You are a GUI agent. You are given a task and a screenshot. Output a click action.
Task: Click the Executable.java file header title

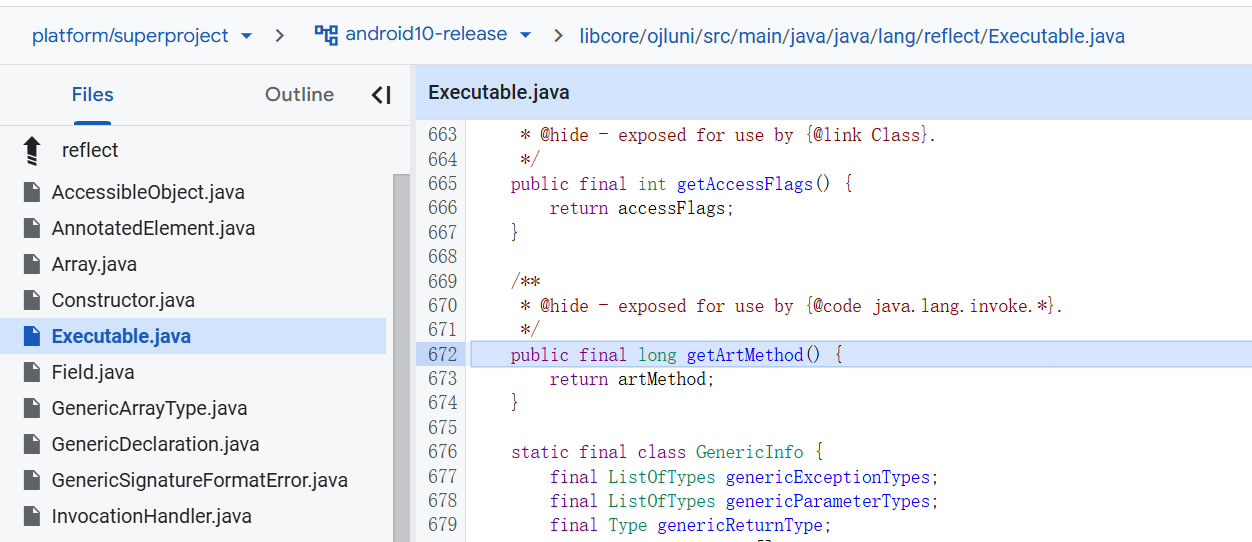pyautogui.click(x=498, y=93)
